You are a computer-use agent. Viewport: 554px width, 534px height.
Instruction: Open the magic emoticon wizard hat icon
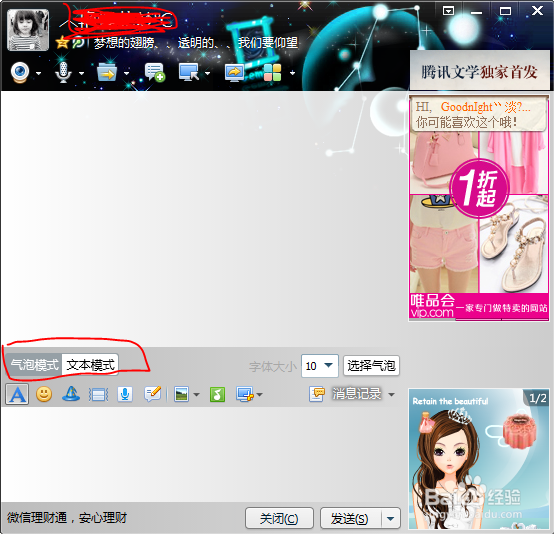71,394
